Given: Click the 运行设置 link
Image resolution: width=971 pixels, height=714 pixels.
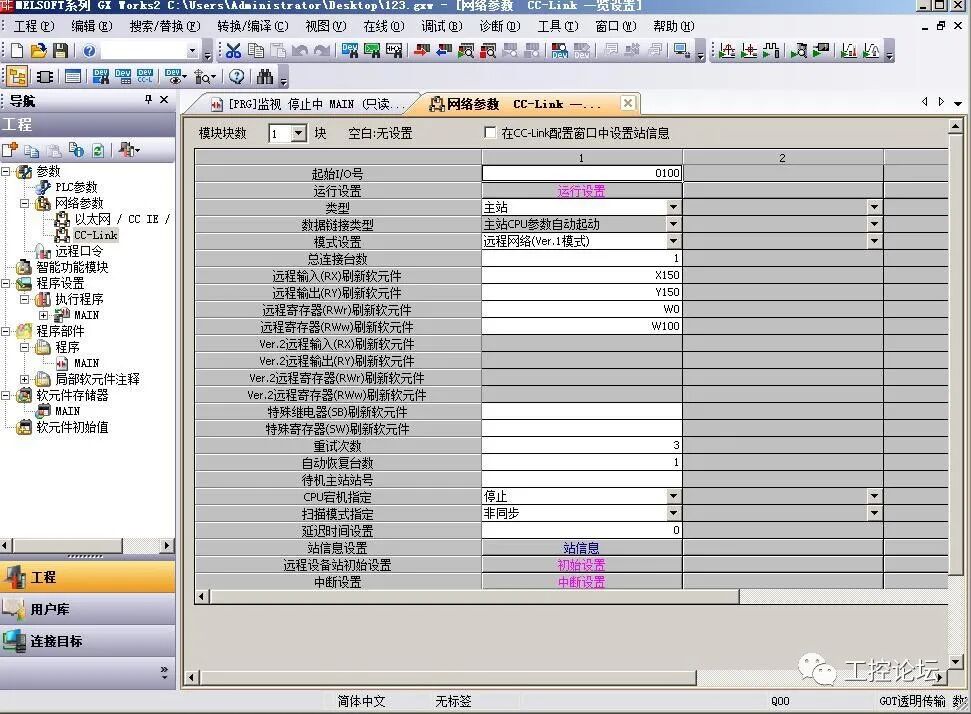Looking at the screenshot, I should coord(581,191).
